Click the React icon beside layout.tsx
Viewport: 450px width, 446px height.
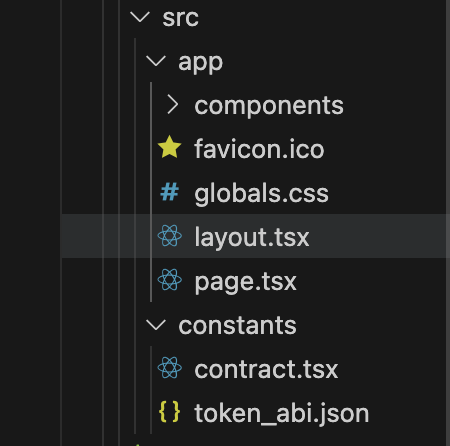coord(170,236)
